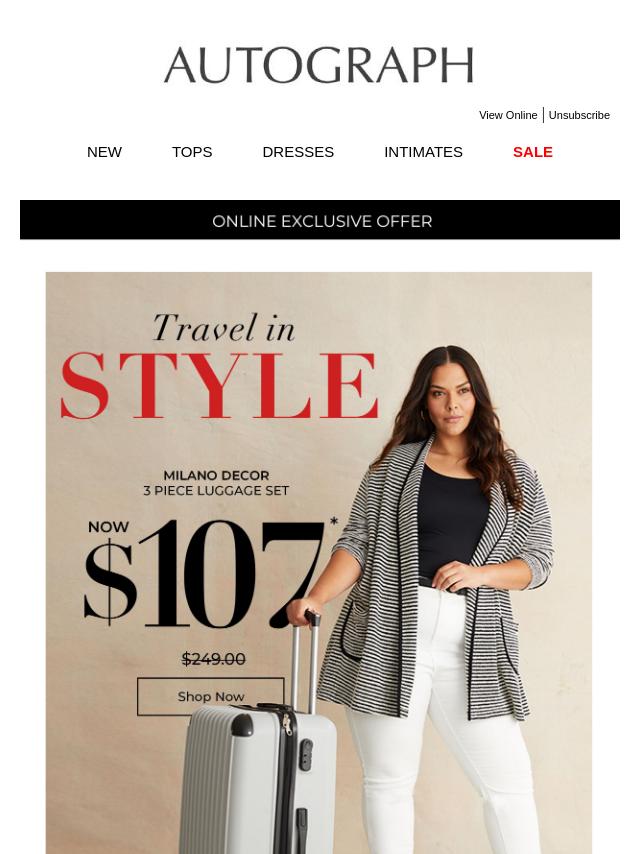The height and width of the screenshot is (854, 640).
Task: Open the red SALE menu link
Action: pos(533,152)
